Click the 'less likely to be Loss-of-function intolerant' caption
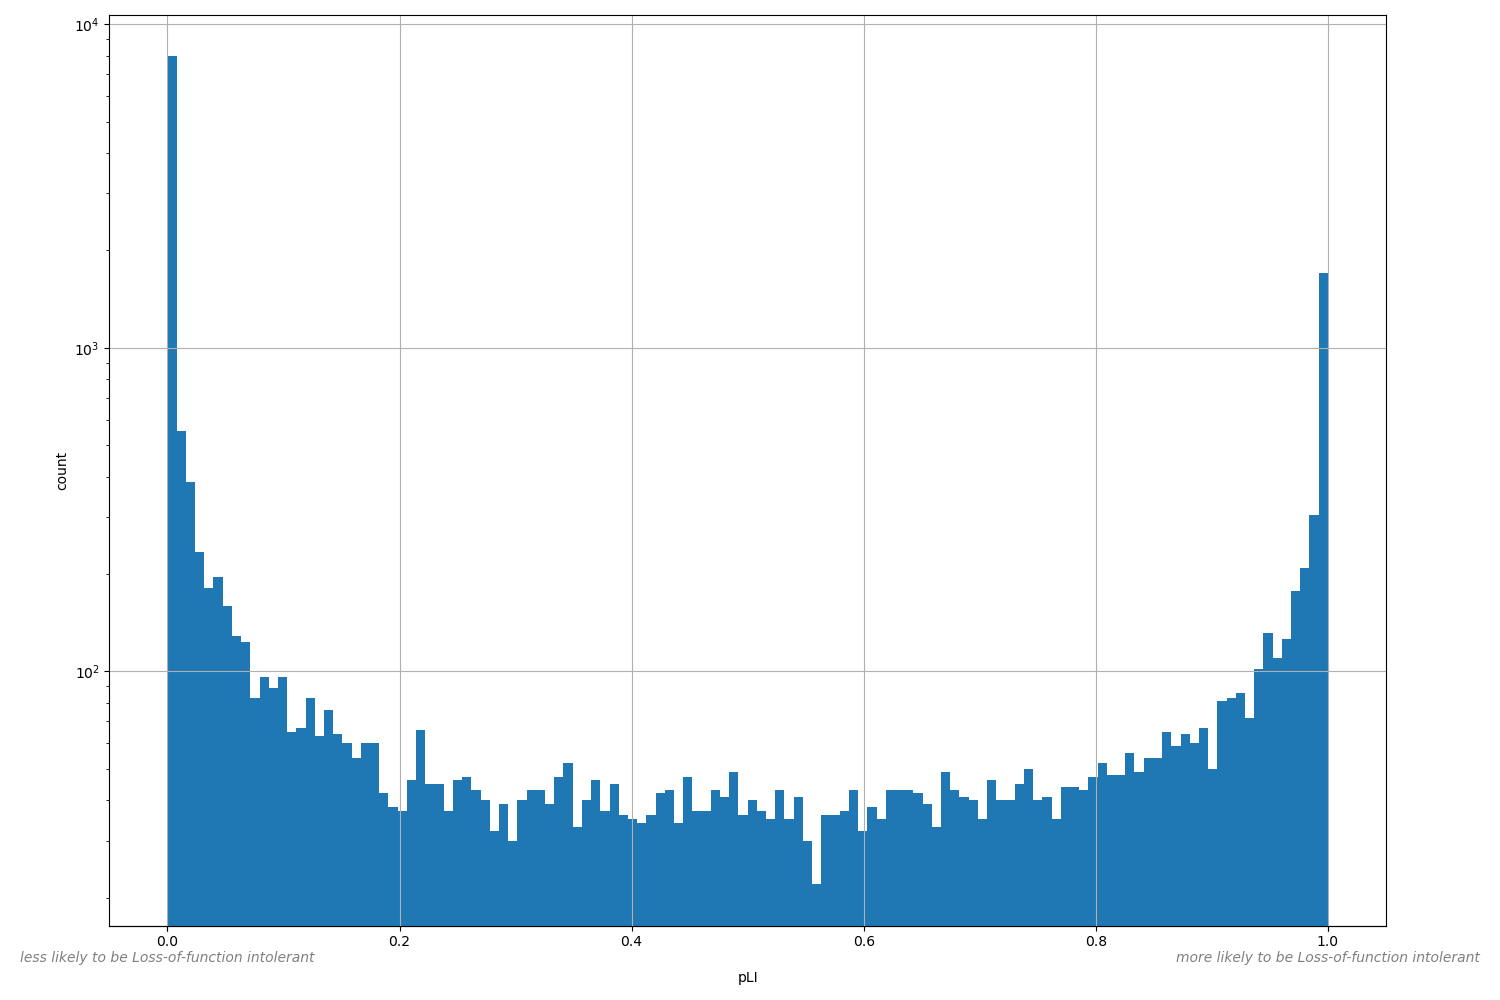The width and height of the screenshot is (1500, 1000). click(x=167, y=957)
